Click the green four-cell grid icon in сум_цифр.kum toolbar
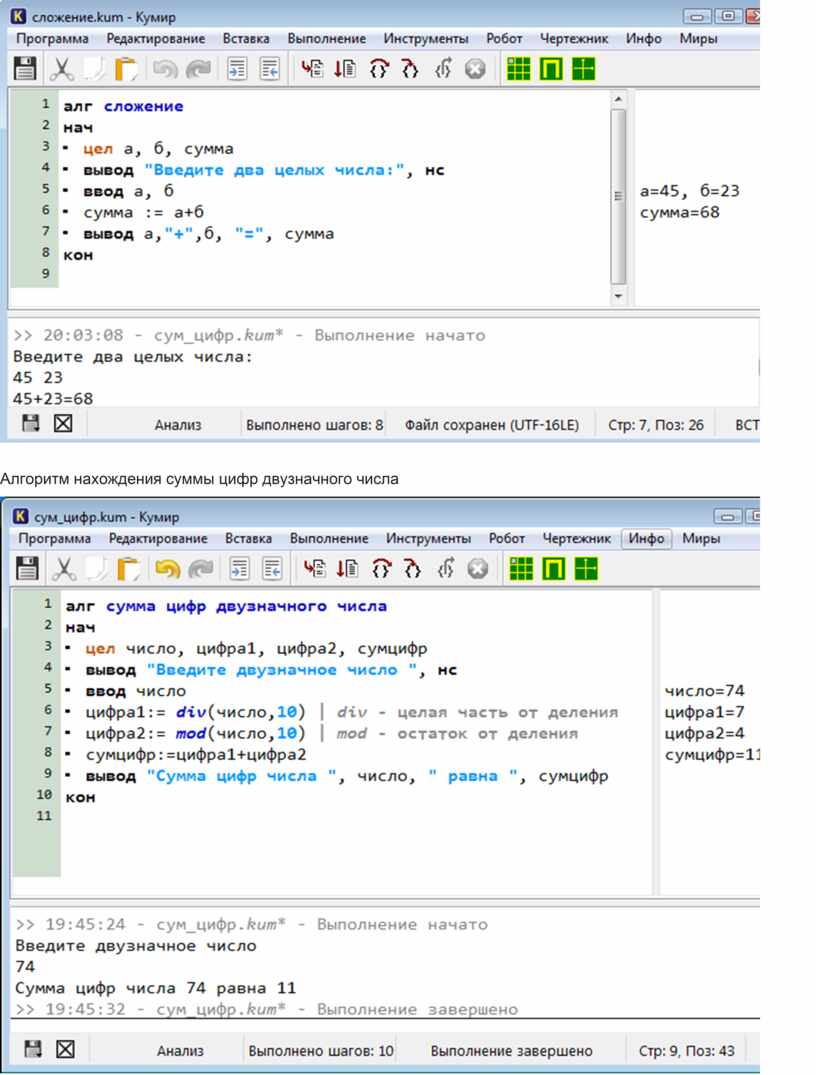Screen dimensions: 816x1075 [x=585, y=569]
